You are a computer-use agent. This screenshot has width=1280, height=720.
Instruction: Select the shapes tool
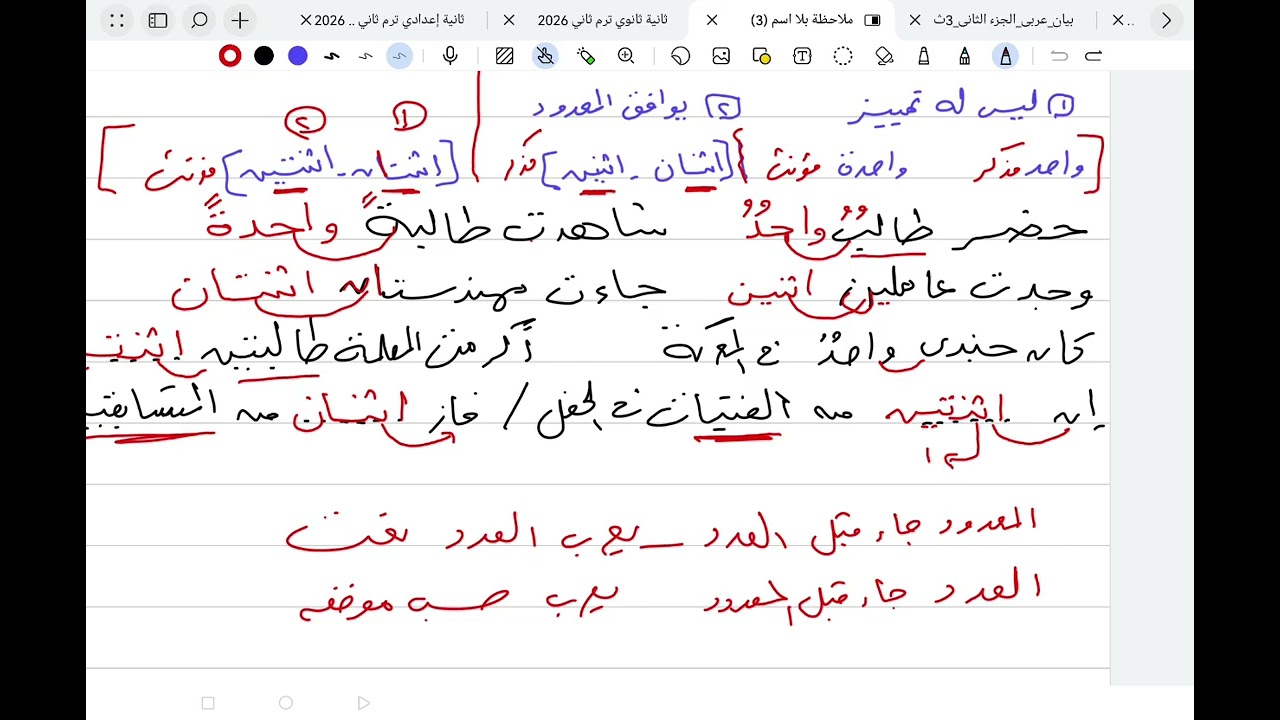pyautogui.click(x=762, y=56)
